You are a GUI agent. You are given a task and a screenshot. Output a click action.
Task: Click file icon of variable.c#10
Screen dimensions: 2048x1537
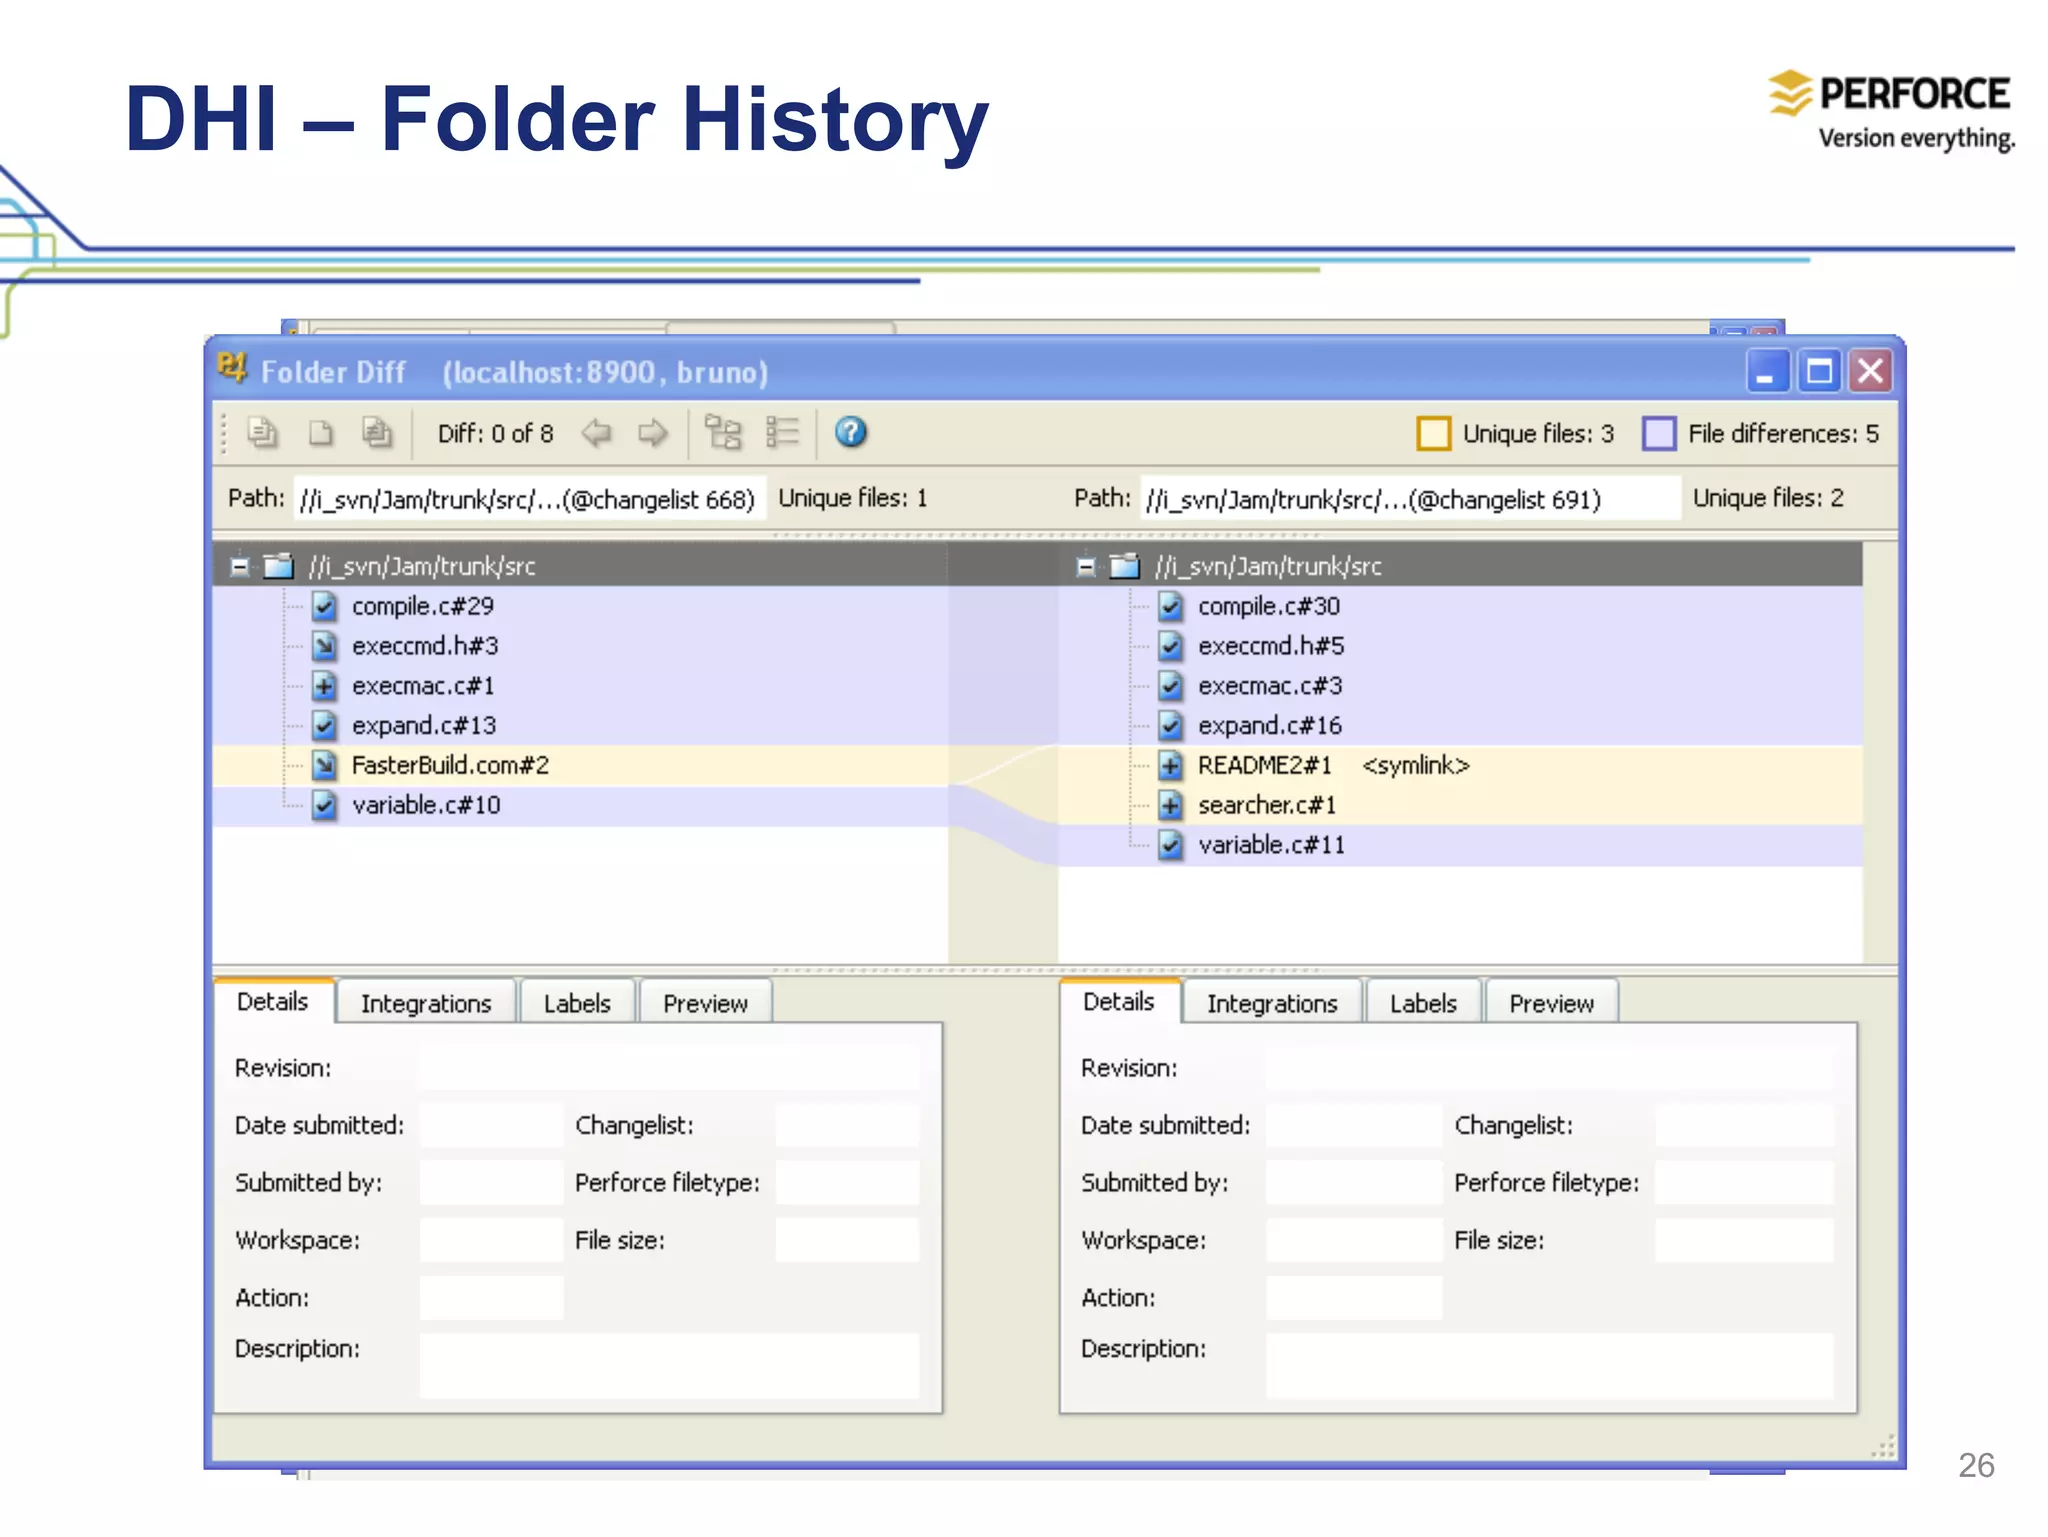click(324, 805)
